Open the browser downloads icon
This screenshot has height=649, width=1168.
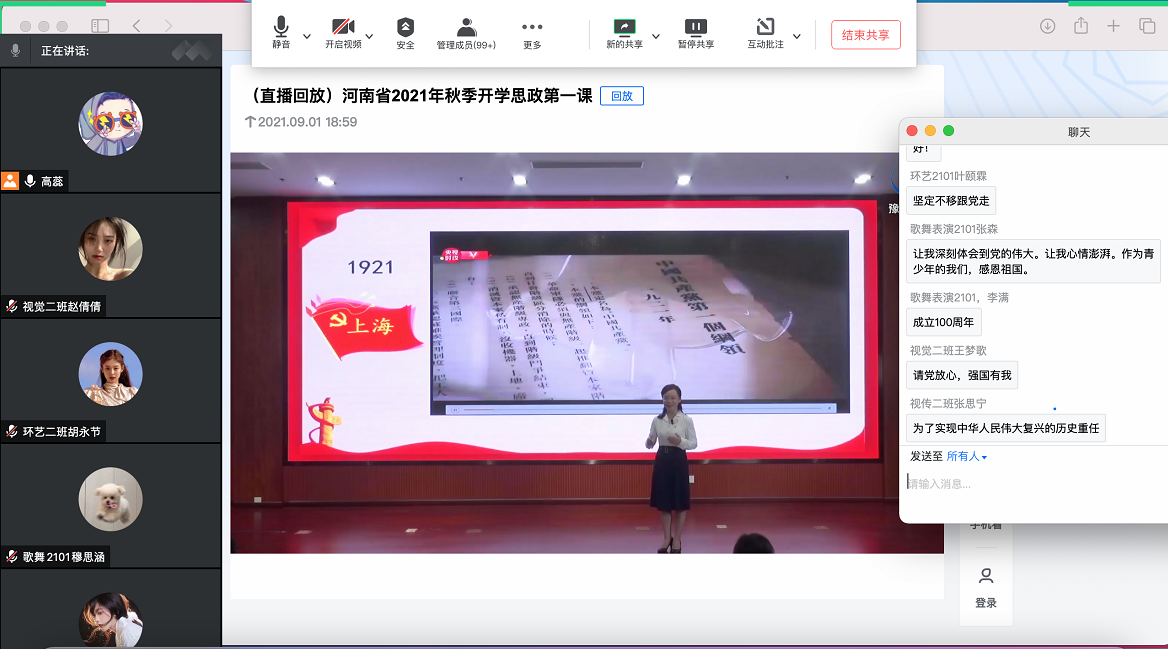coord(1047,26)
